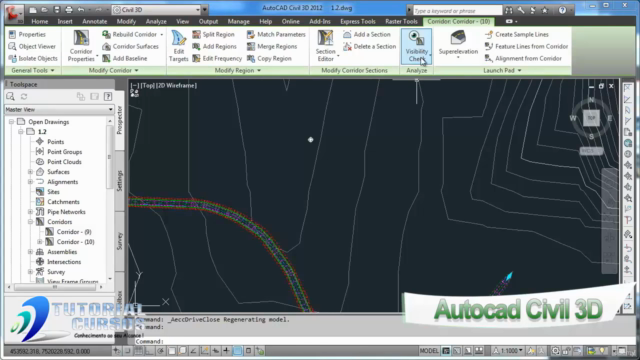Click Merge Regions

coord(272,47)
